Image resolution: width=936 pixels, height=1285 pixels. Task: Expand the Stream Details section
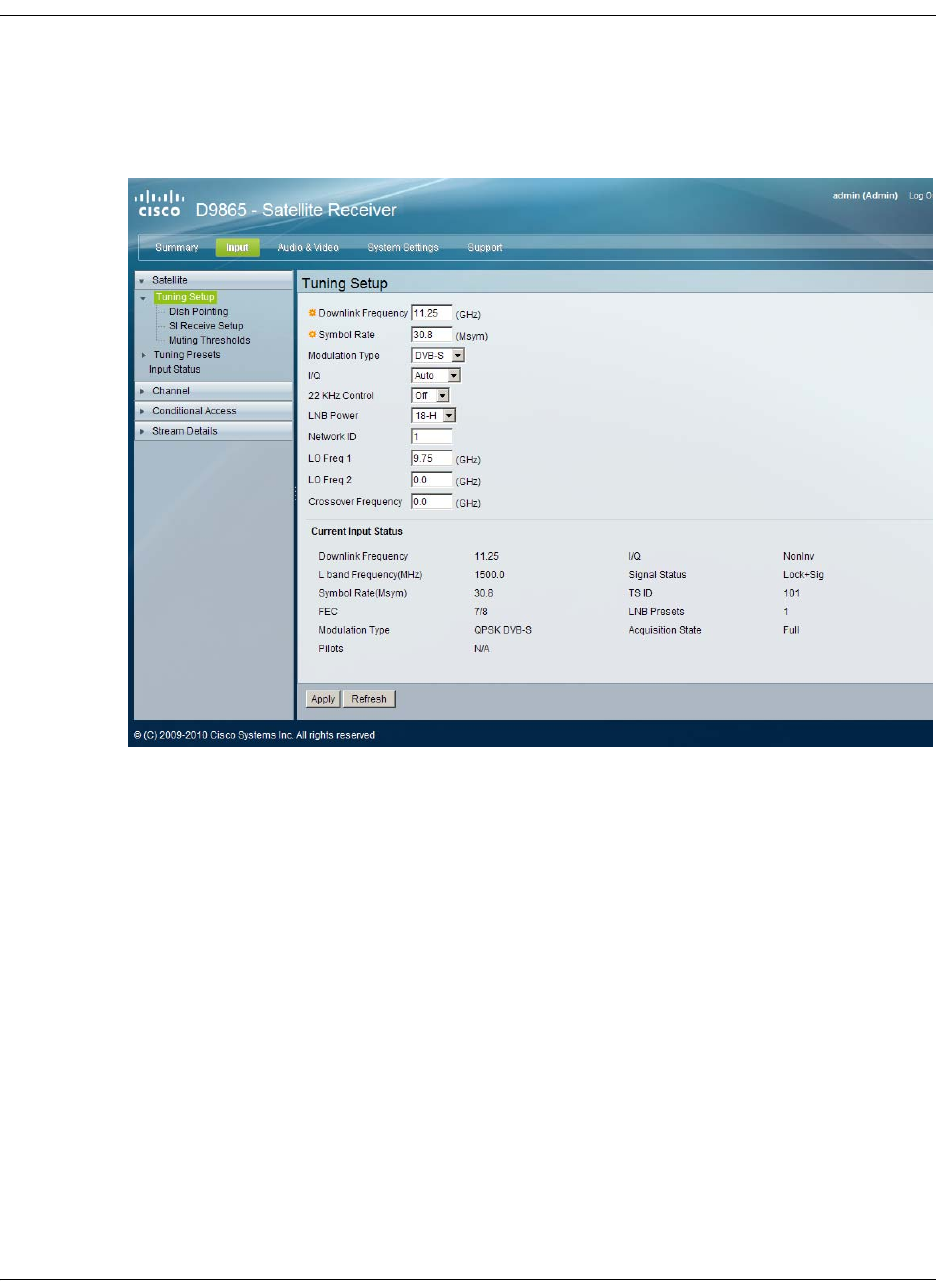213,431
